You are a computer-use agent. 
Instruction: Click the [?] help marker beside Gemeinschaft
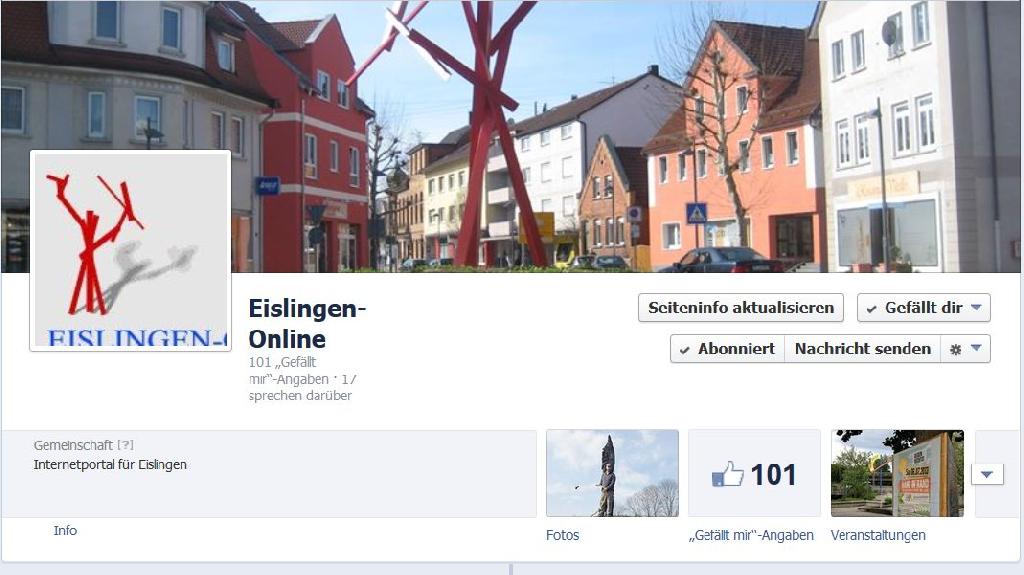[x=125, y=445]
